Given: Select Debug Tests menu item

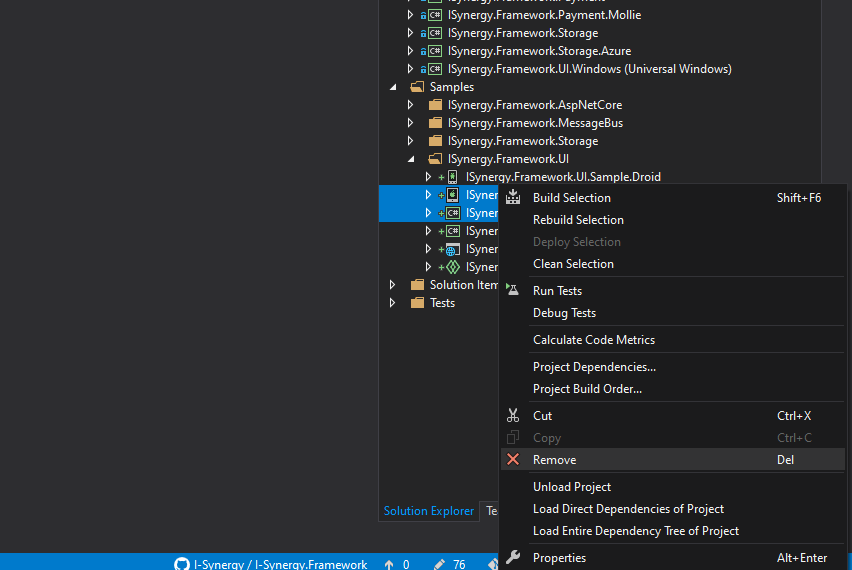Looking at the screenshot, I should pyautogui.click(x=673, y=313).
